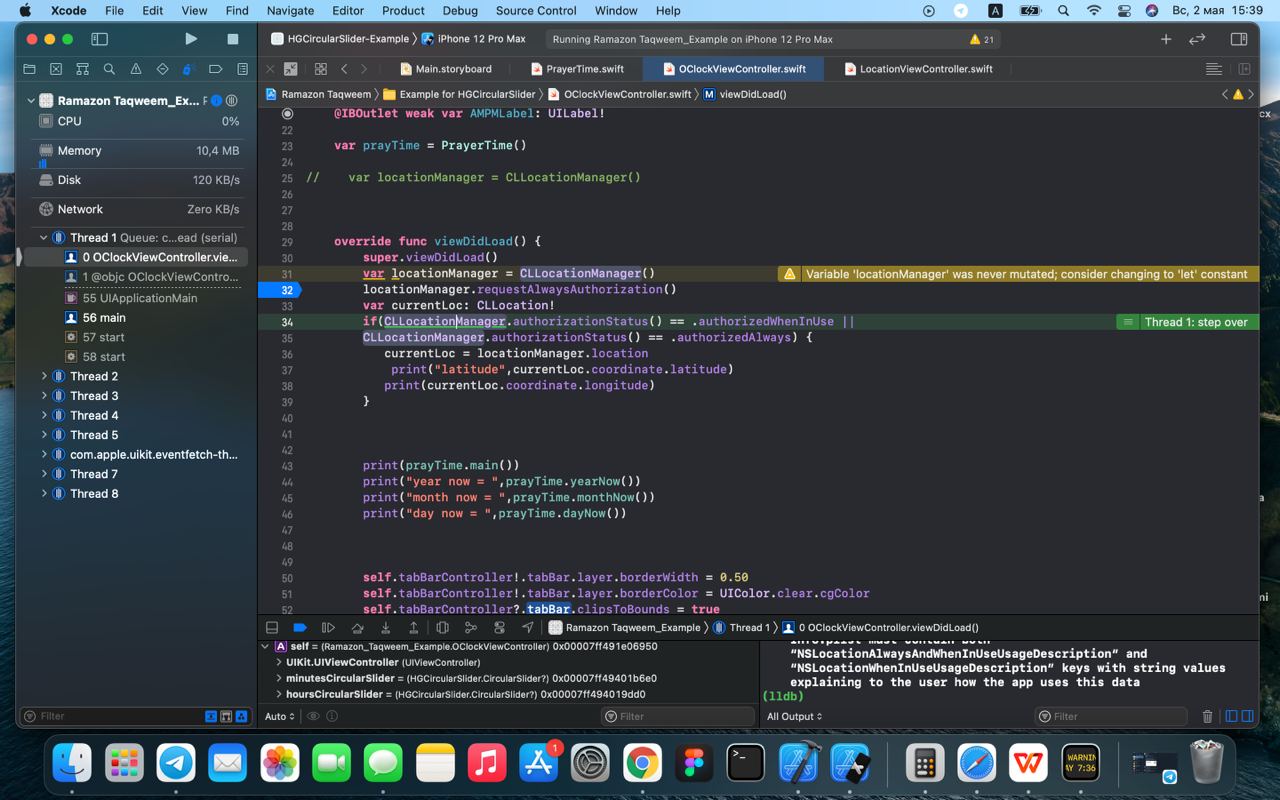Stop the running app
1280x800 pixels.
[x=233, y=39]
